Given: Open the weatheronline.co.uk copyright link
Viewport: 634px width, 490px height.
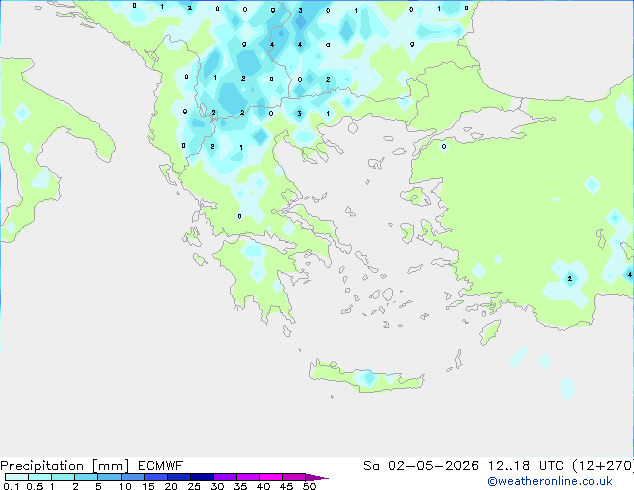Looking at the screenshot, I should [x=550, y=481].
